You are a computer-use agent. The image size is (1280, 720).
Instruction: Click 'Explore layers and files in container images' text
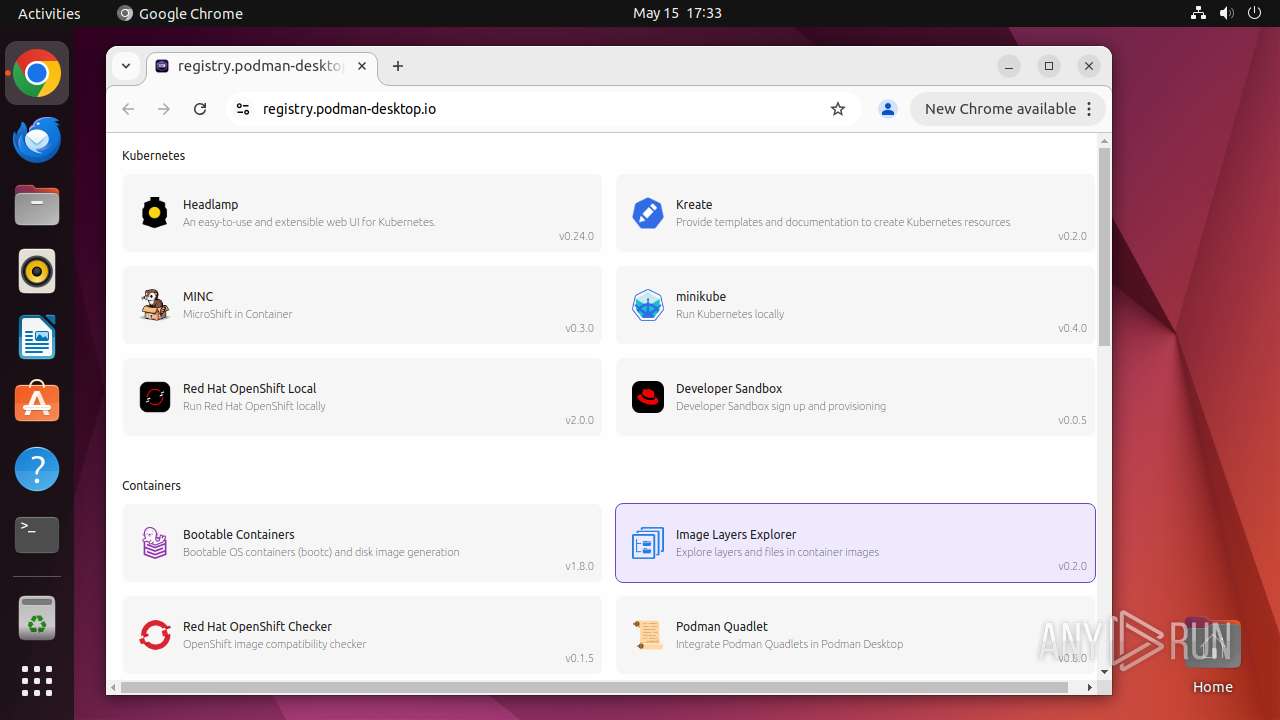click(777, 552)
